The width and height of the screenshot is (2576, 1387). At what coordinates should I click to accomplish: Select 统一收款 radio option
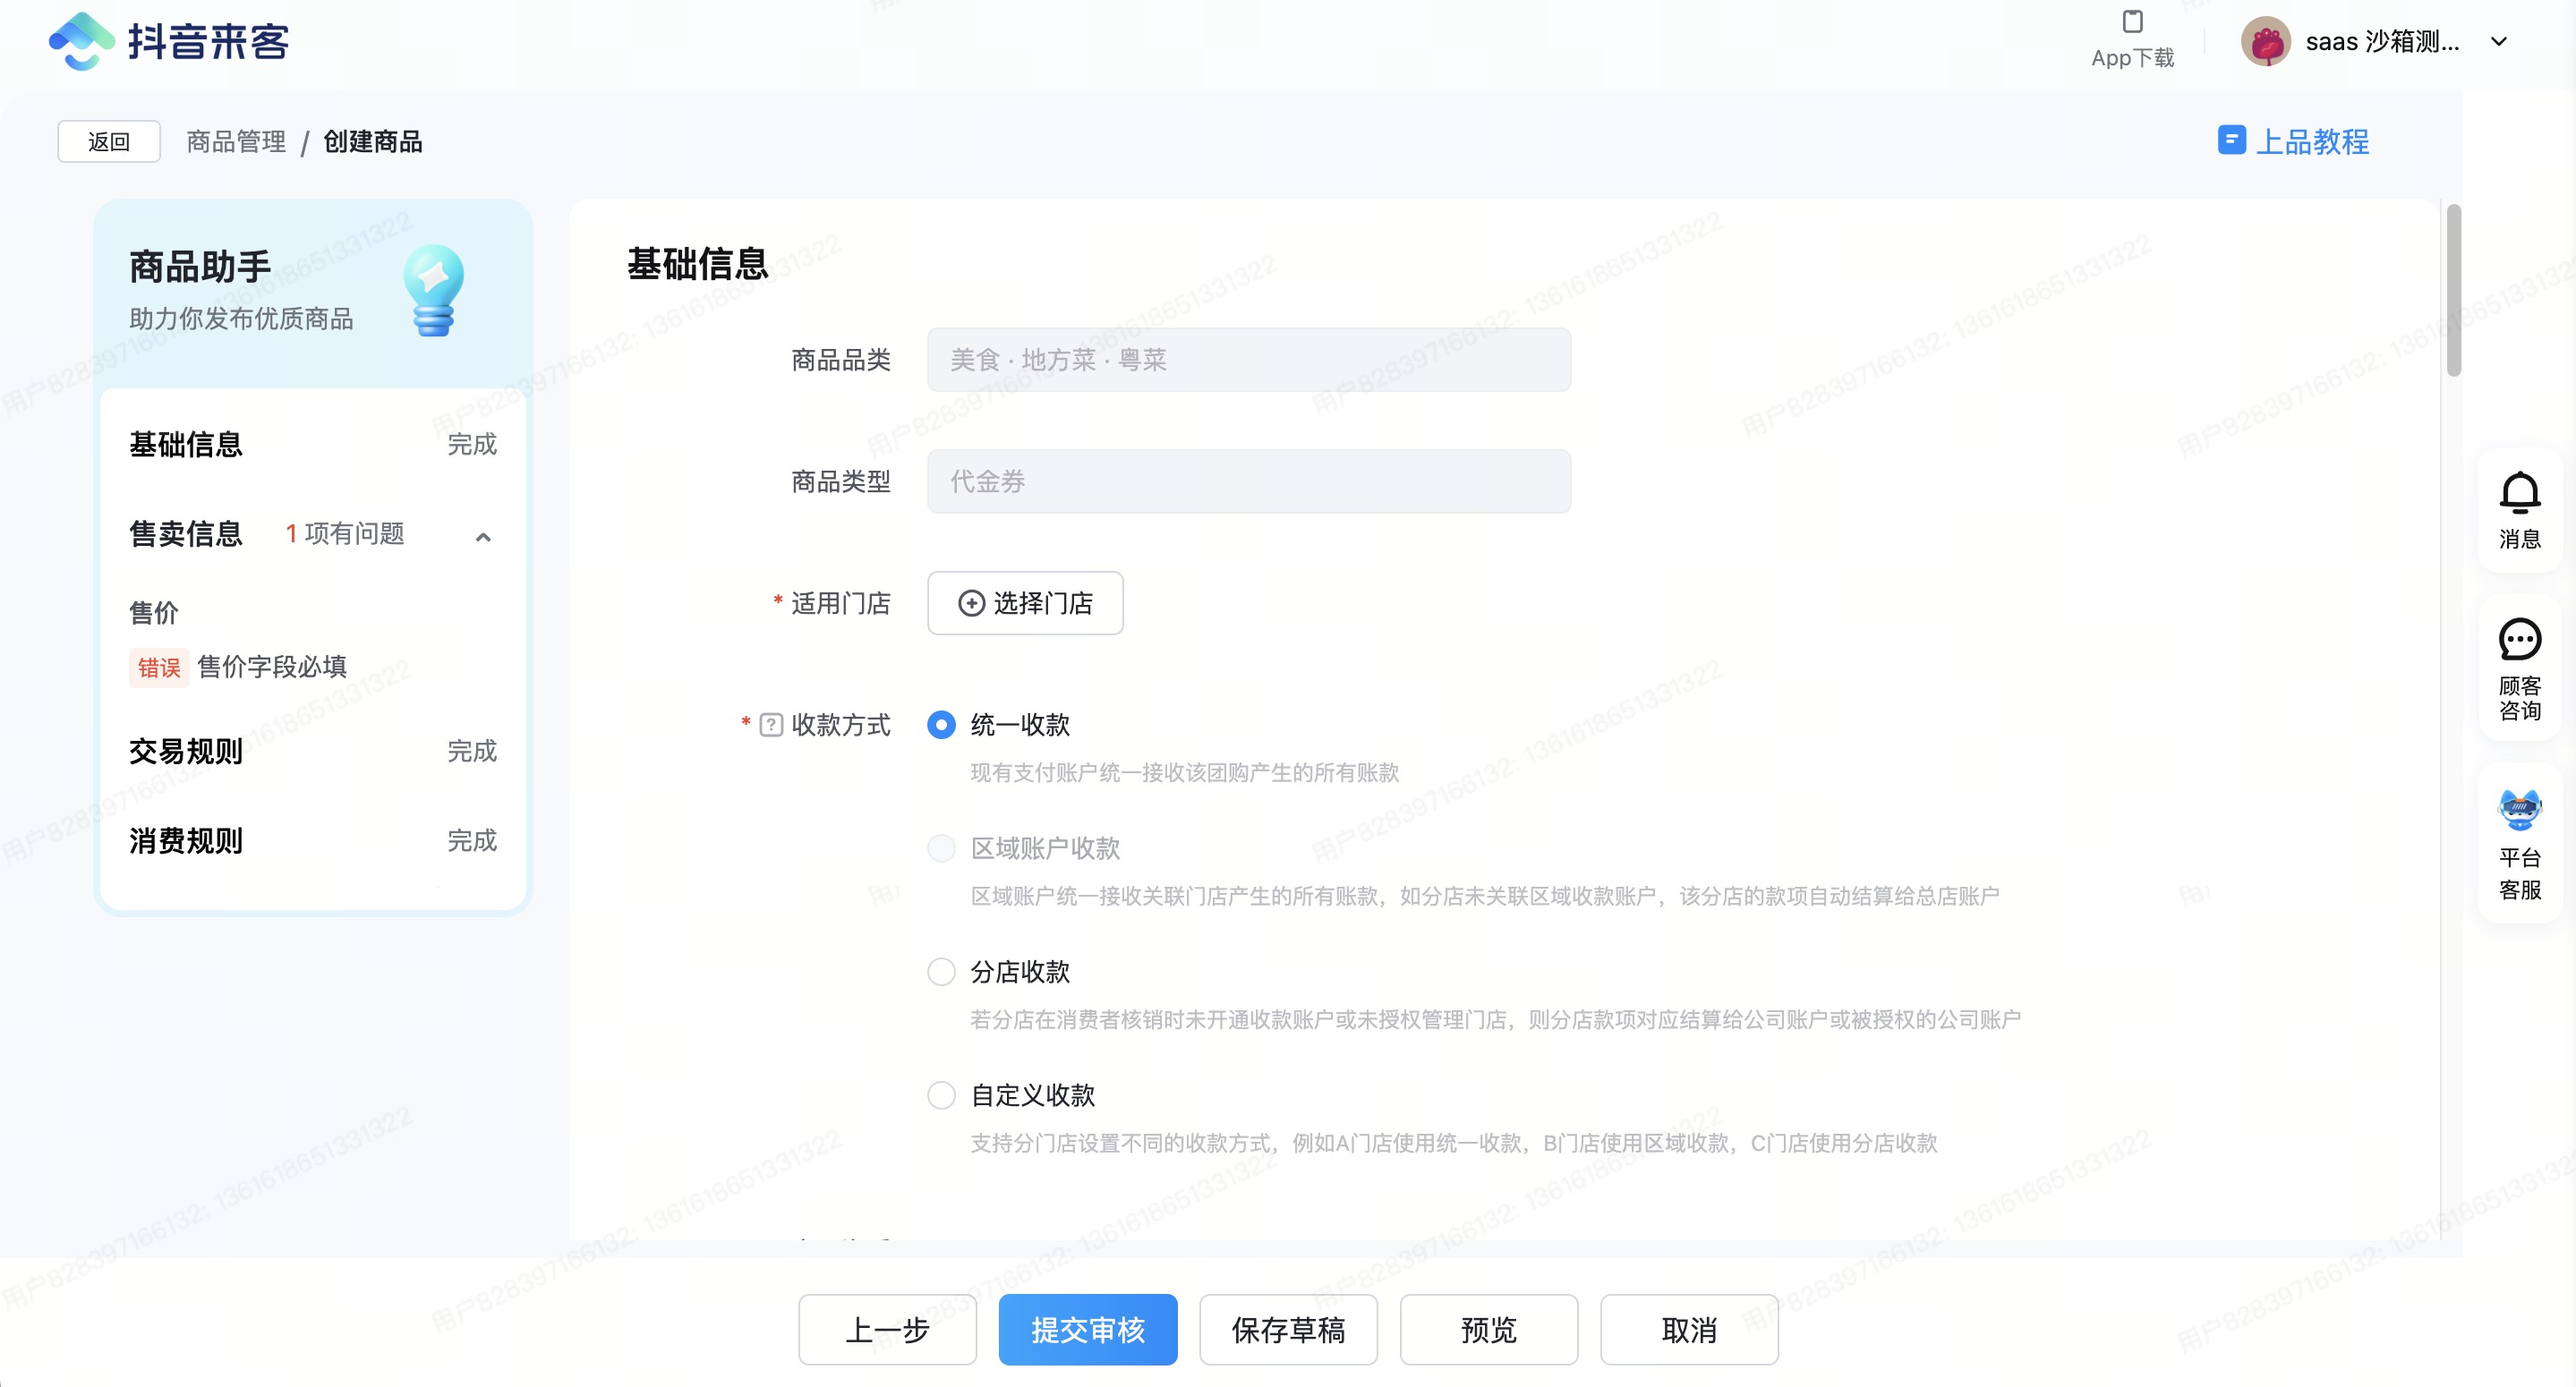tap(941, 725)
